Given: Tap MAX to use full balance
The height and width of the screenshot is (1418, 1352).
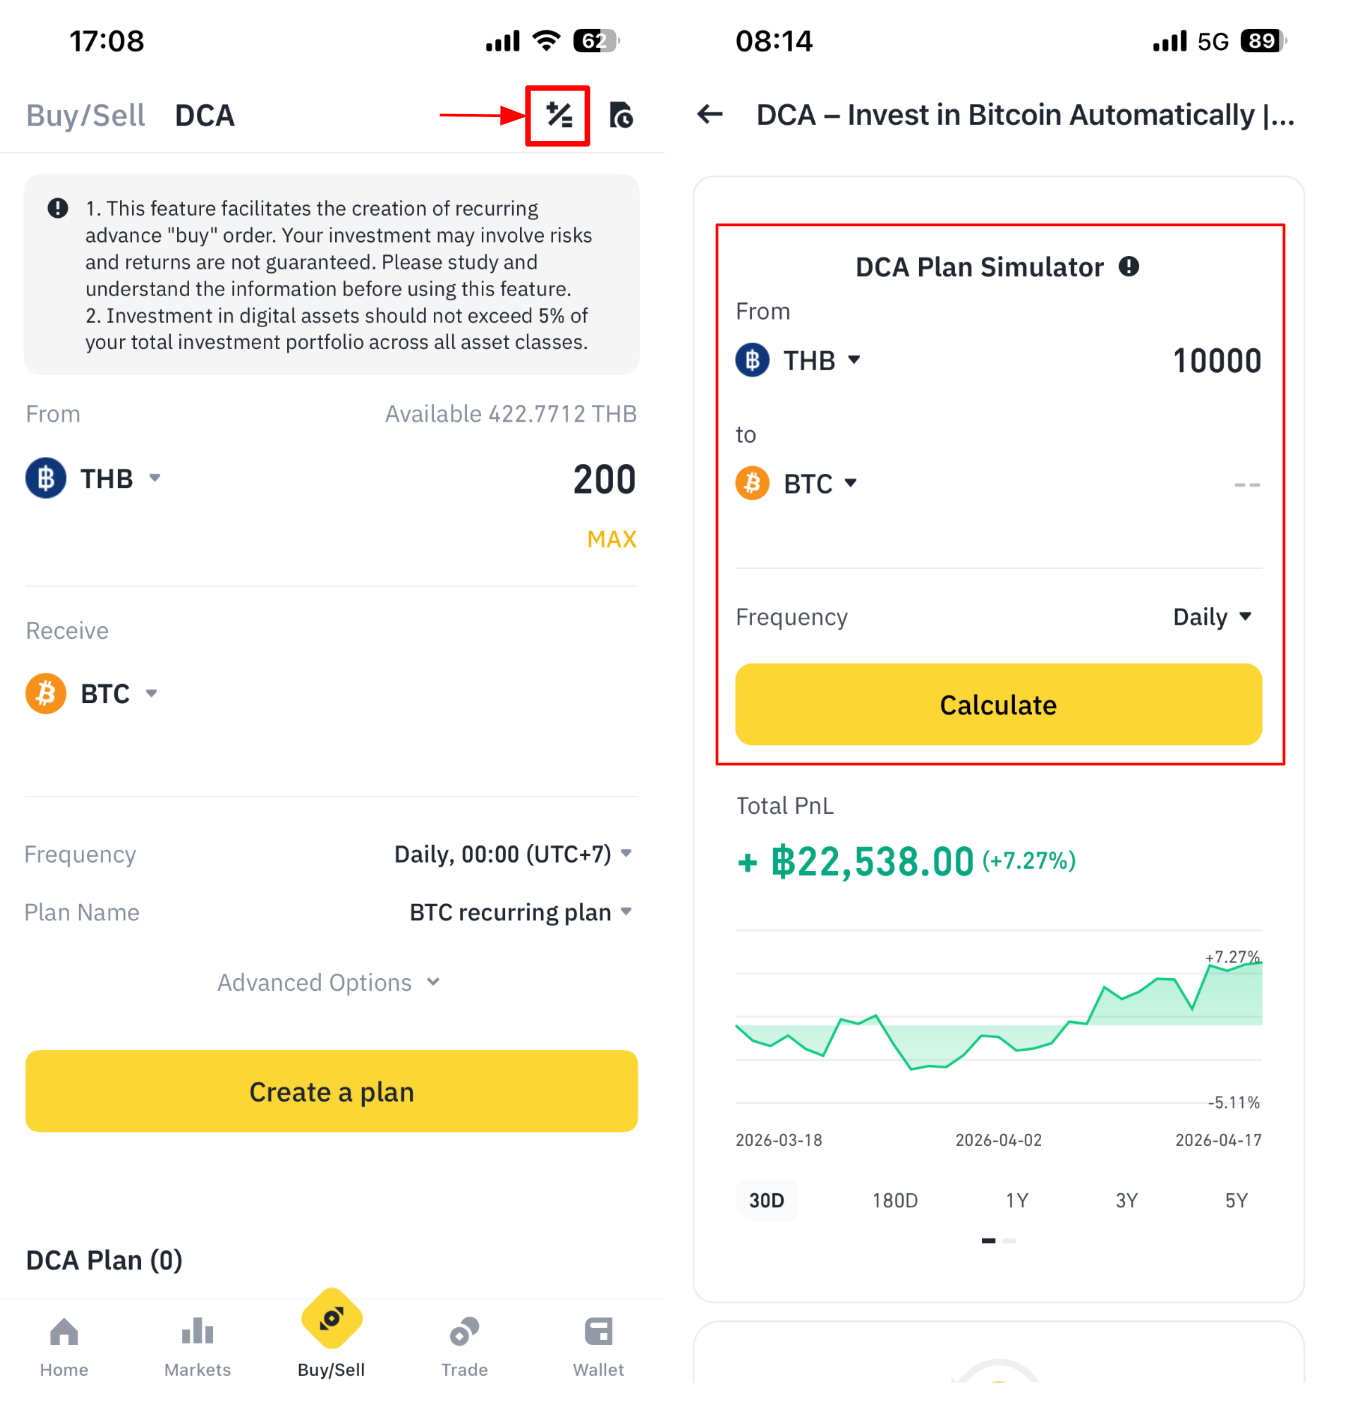Looking at the screenshot, I should pyautogui.click(x=611, y=540).
